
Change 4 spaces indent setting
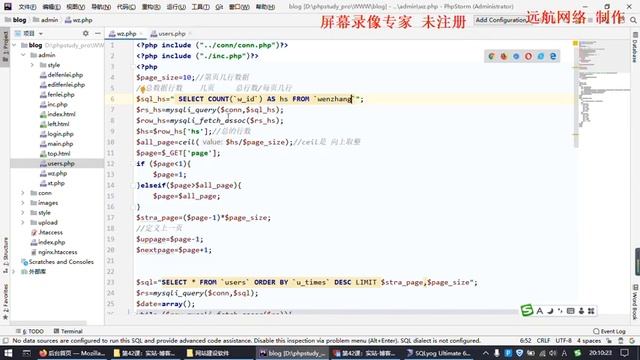[x=589, y=340]
